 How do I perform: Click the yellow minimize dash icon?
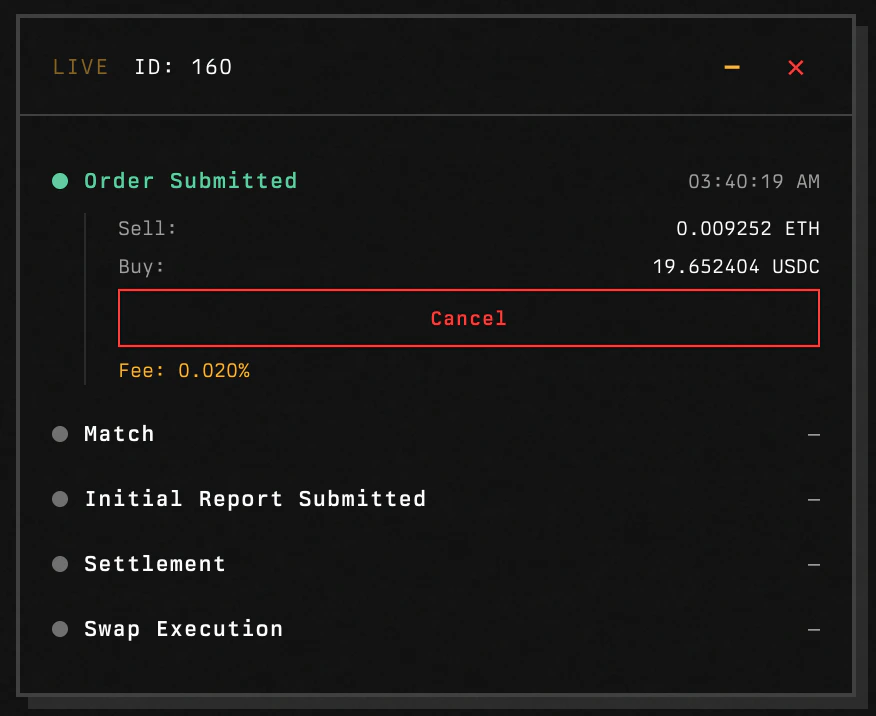click(731, 67)
